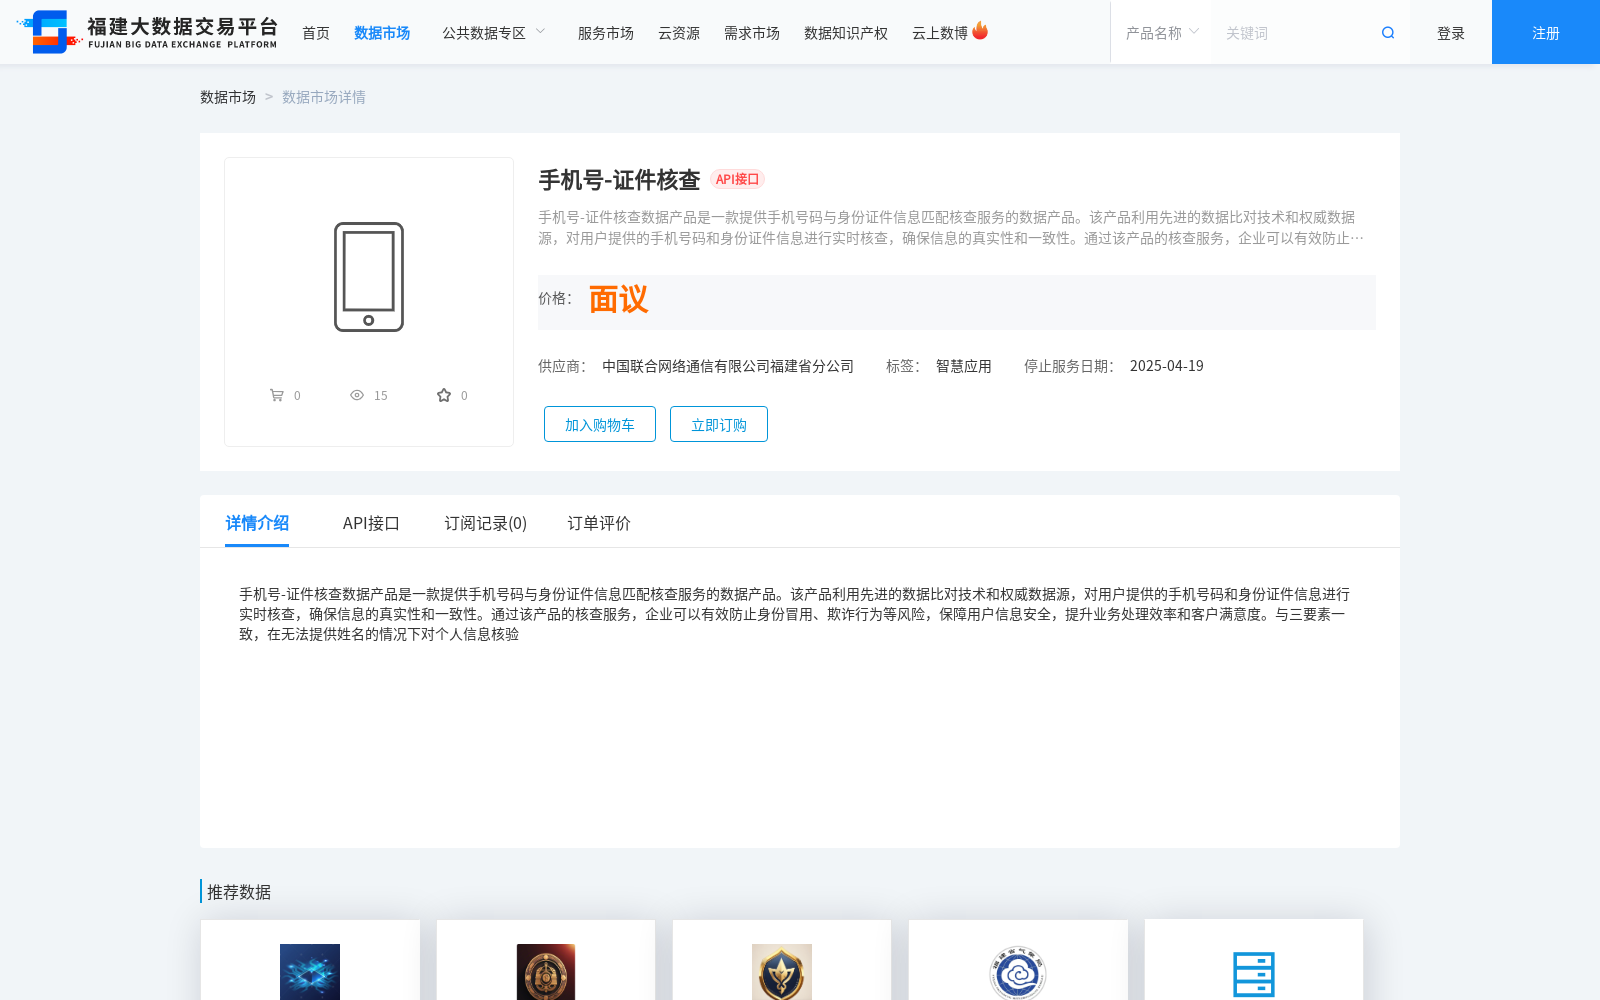The height and width of the screenshot is (1000, 1600).
Task: Click the stop date 2025-04-19
Action: 1167,366
